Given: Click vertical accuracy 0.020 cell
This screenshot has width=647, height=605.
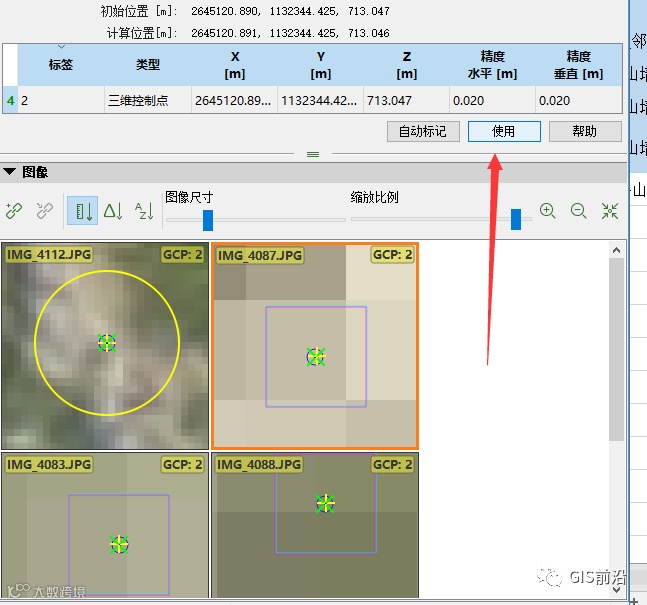Looking at the screenshot, I should [579, 100].
